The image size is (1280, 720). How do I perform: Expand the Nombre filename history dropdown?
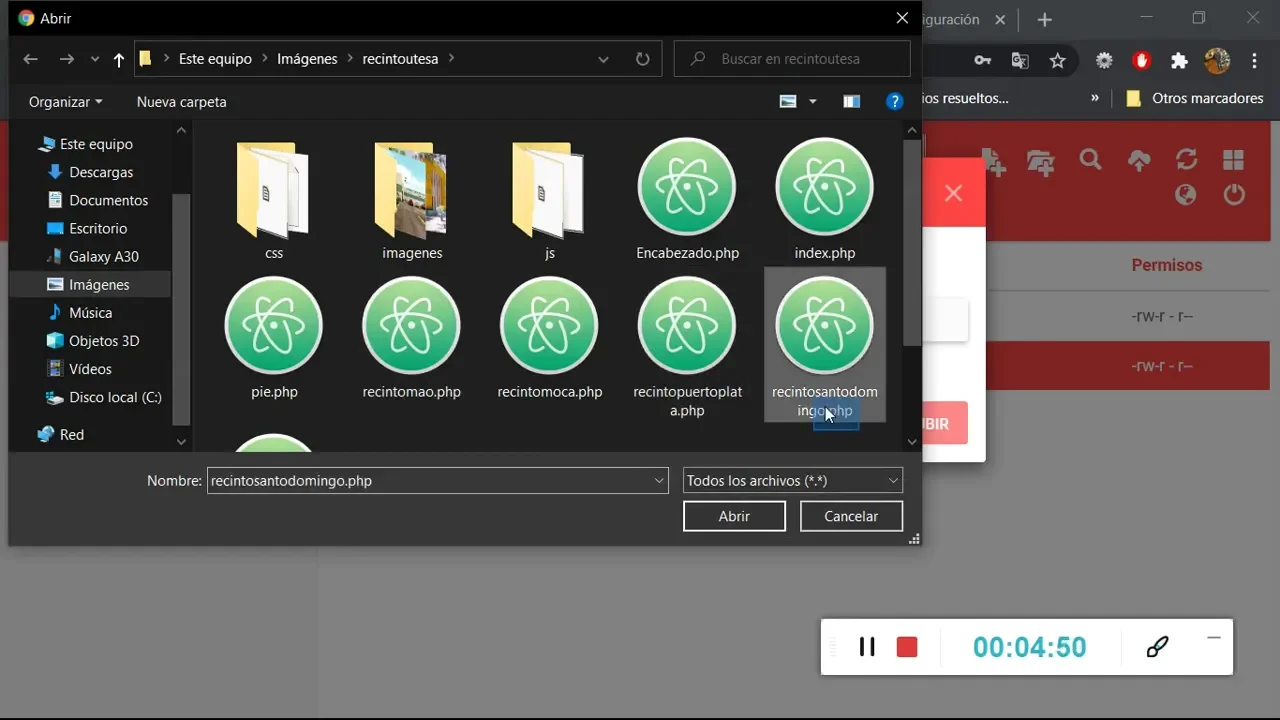(x=659, y=481)
